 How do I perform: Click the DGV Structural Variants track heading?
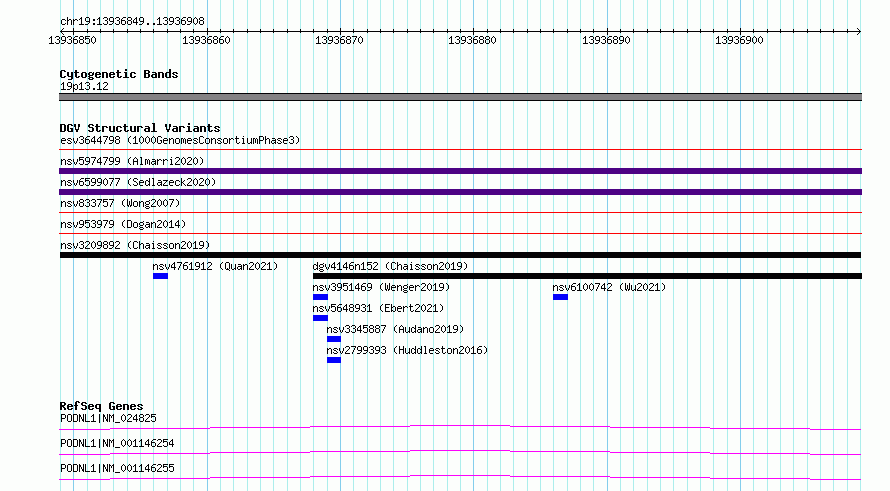pyautogui.click(x=140, y=128)
